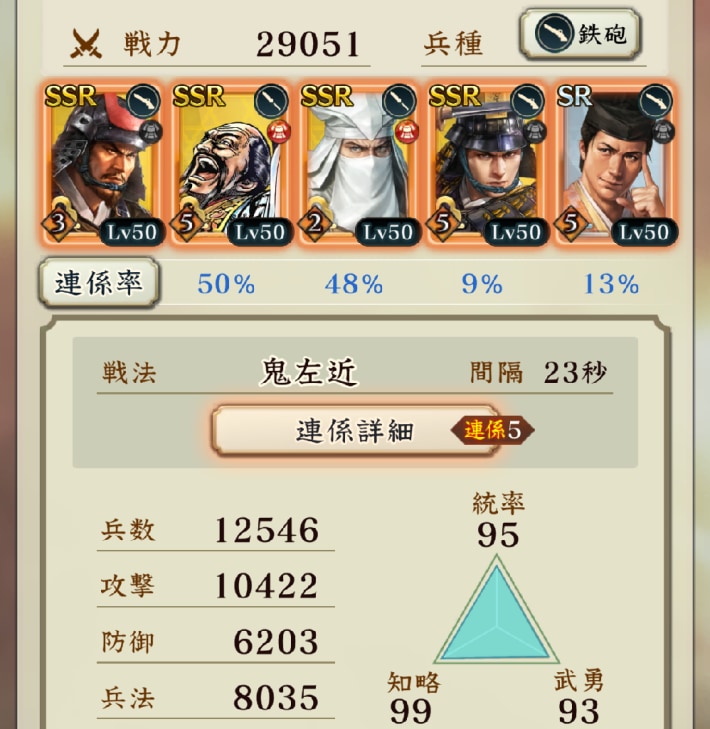Click the 鬼左近 tactic name
The width and height of the screenshot is (710, 729).
point(309,372)
